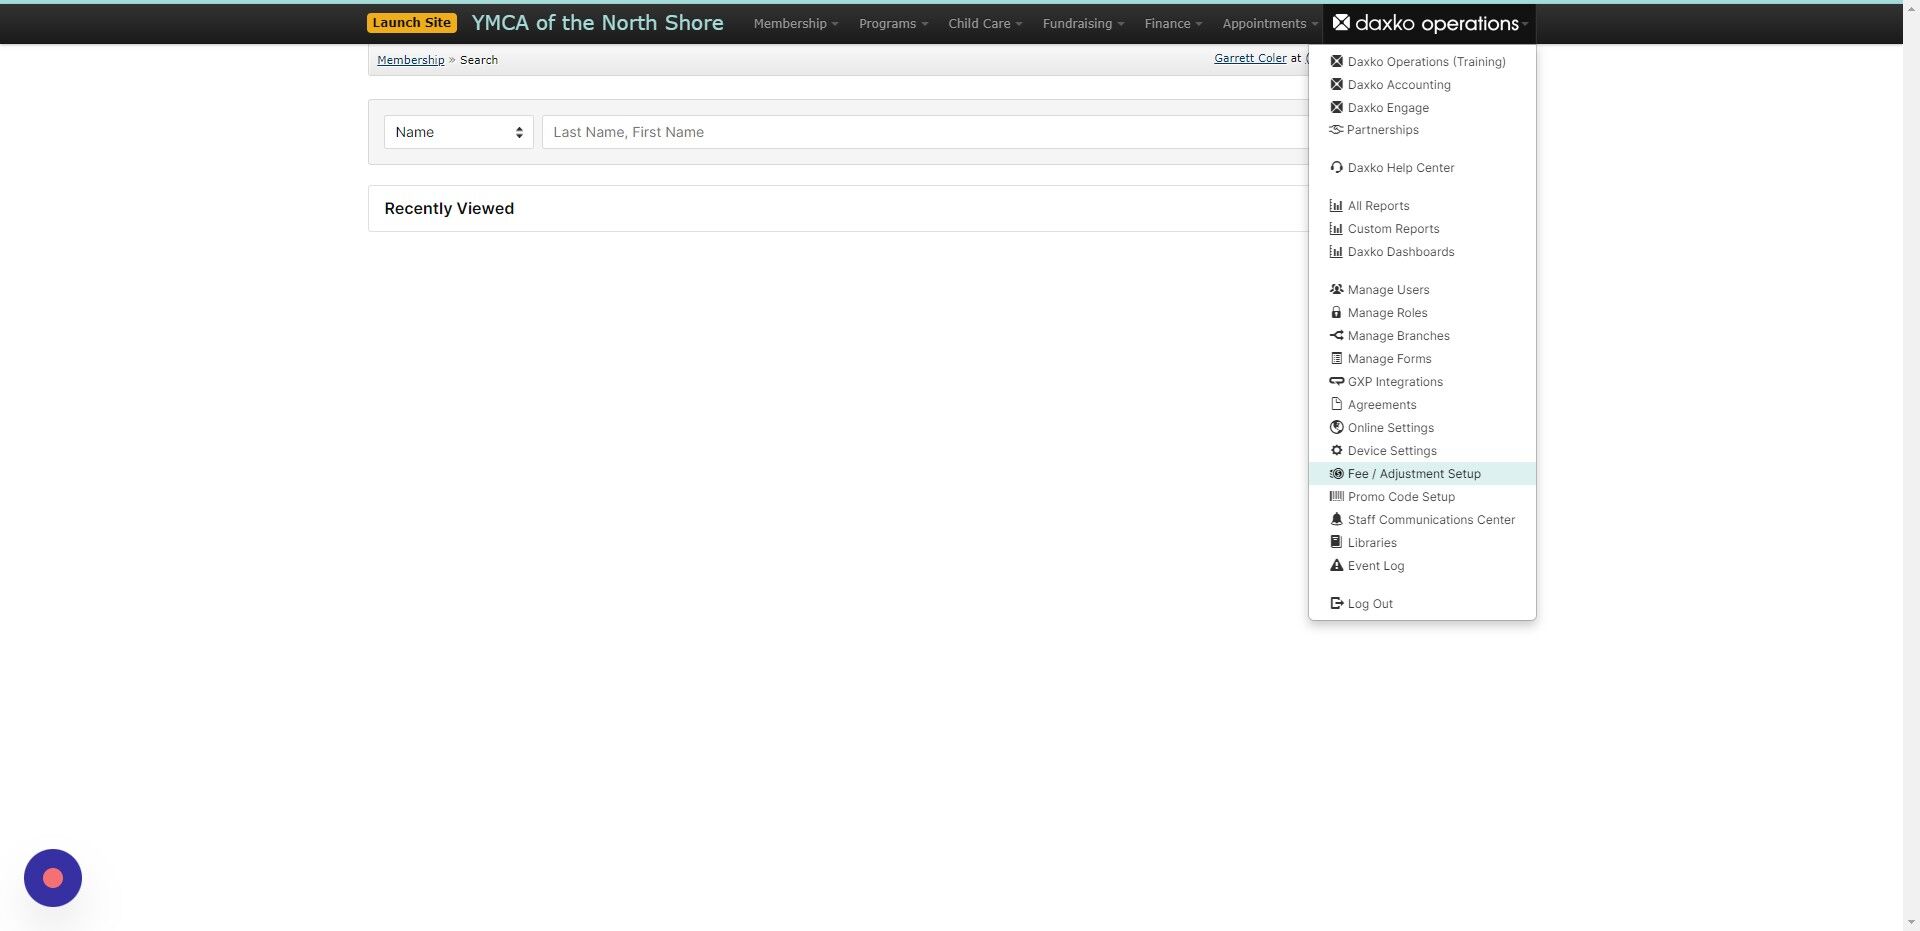Click the Manage Forms document icon
The image size is (1920, 931).
click(x=1336, y=358)
